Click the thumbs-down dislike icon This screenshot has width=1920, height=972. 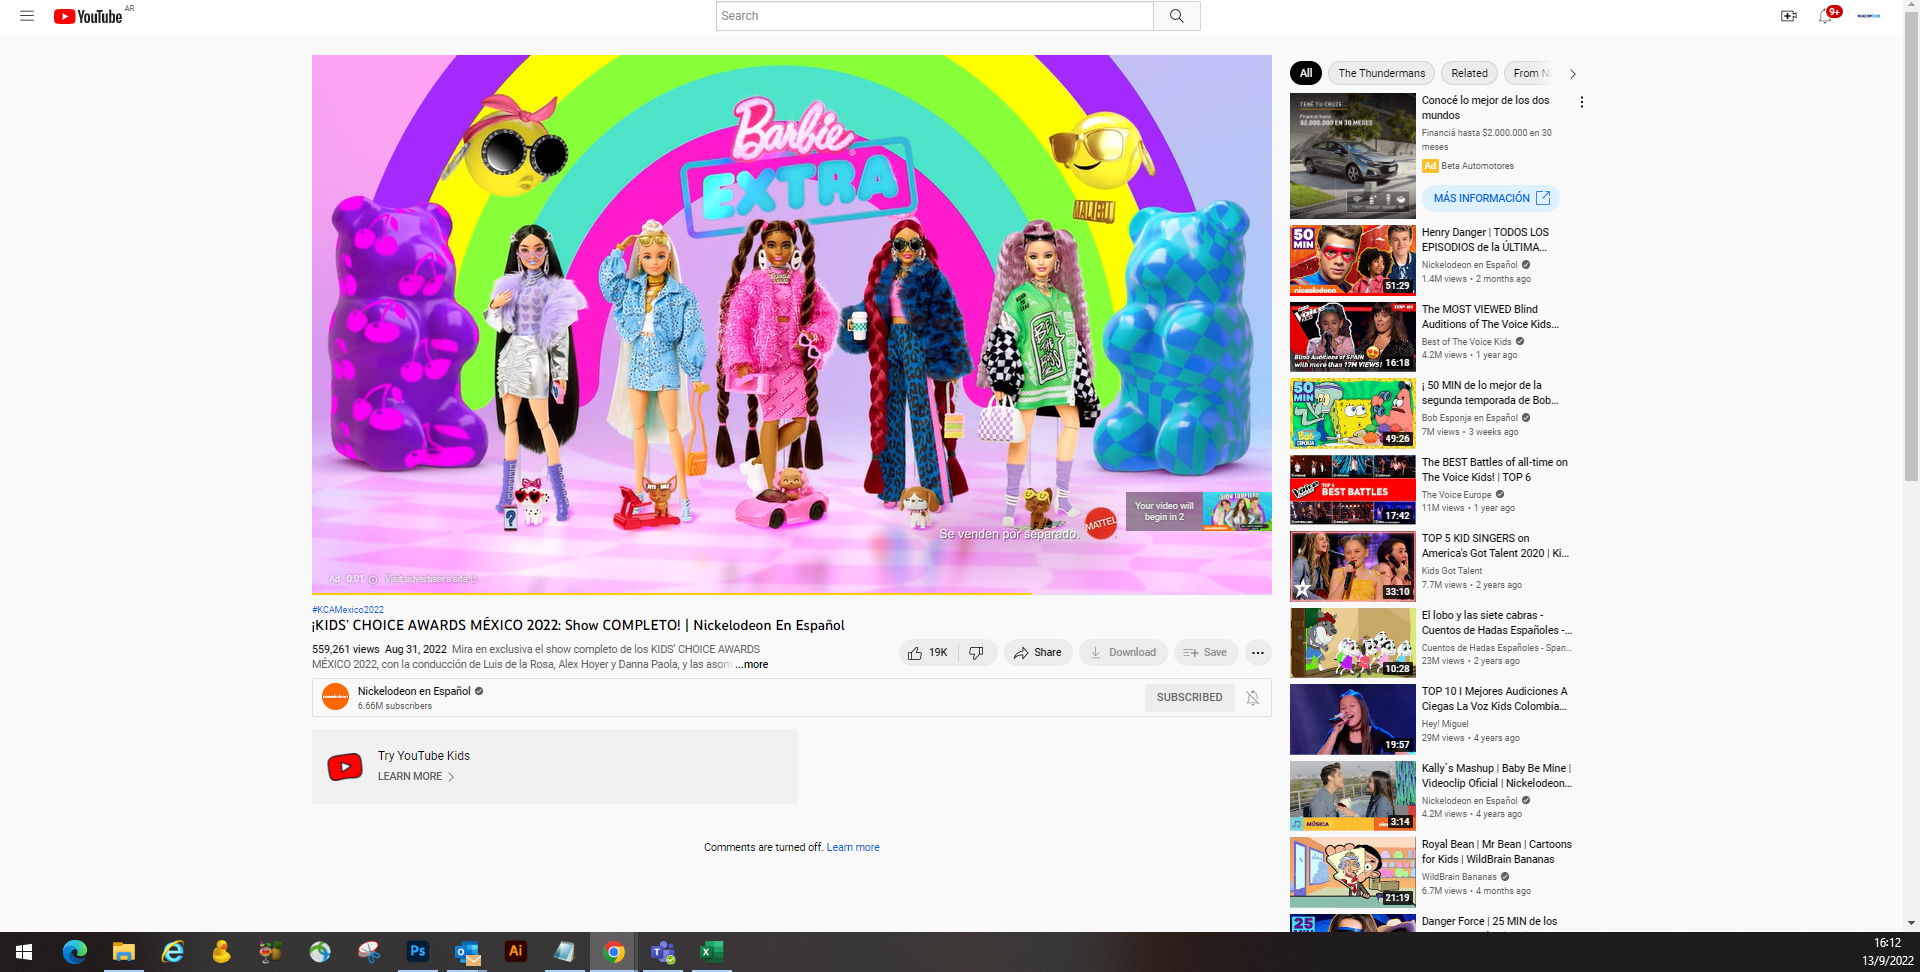click(976, 653)
